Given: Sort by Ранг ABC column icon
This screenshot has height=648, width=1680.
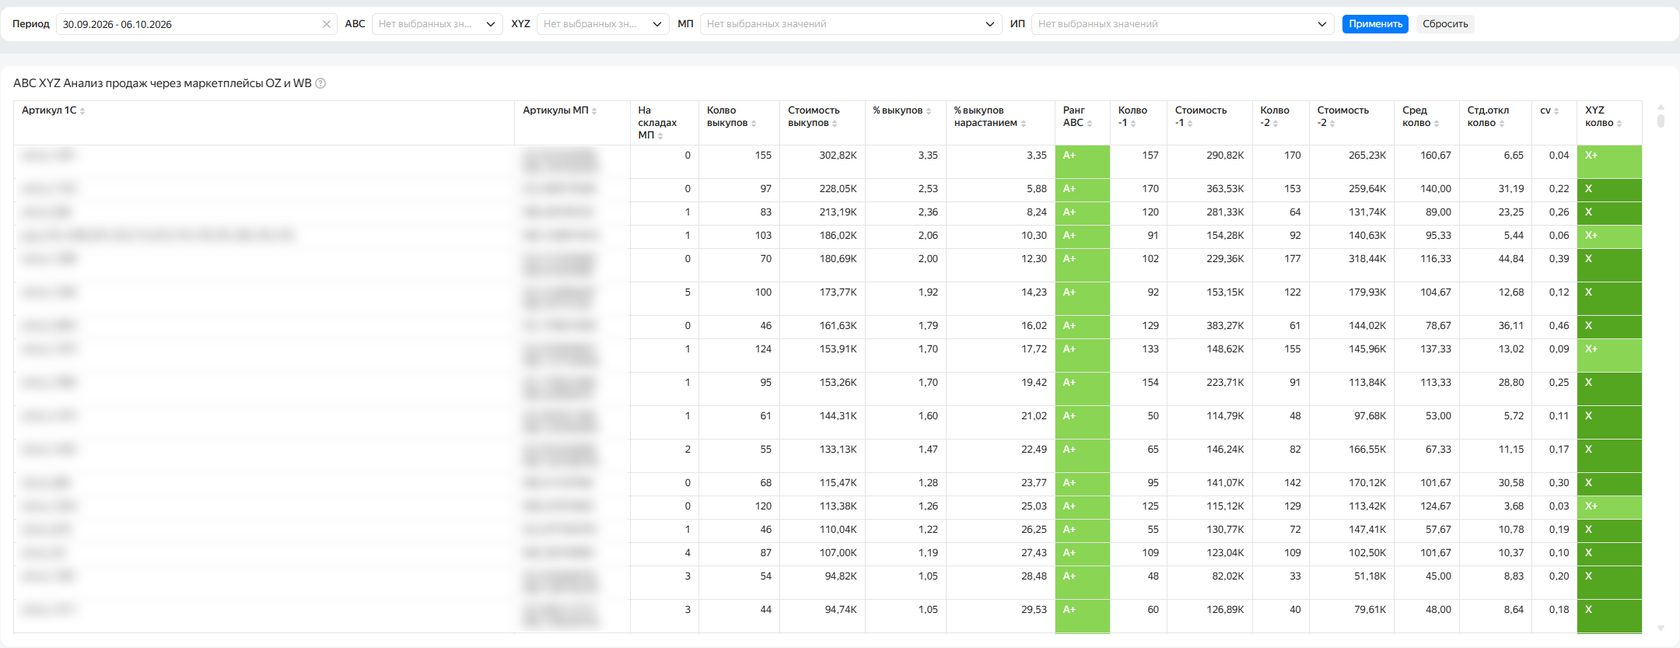Looking at the screenshot, I should click(x=1089, y=124).
